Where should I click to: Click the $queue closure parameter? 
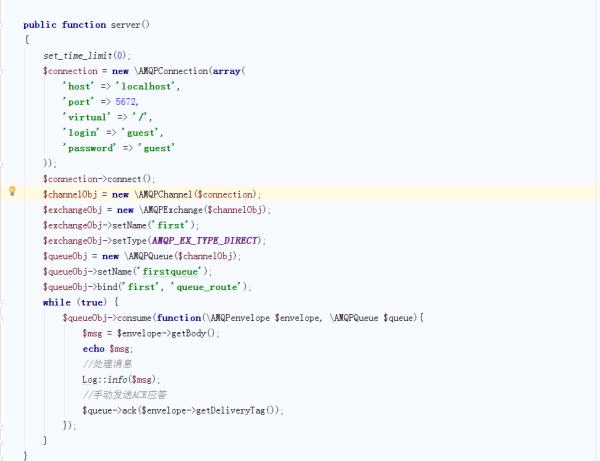pyautogui.click(x=398, y=318)
